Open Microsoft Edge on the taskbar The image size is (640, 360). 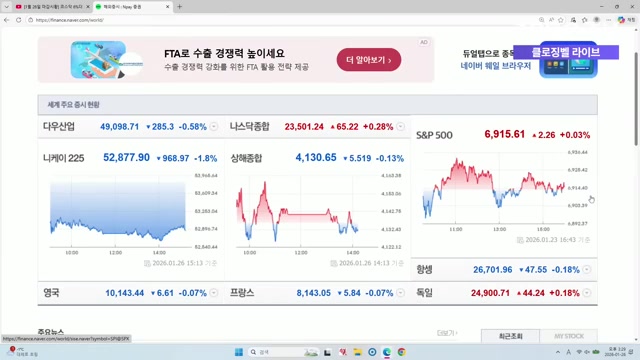coord(387,352)
